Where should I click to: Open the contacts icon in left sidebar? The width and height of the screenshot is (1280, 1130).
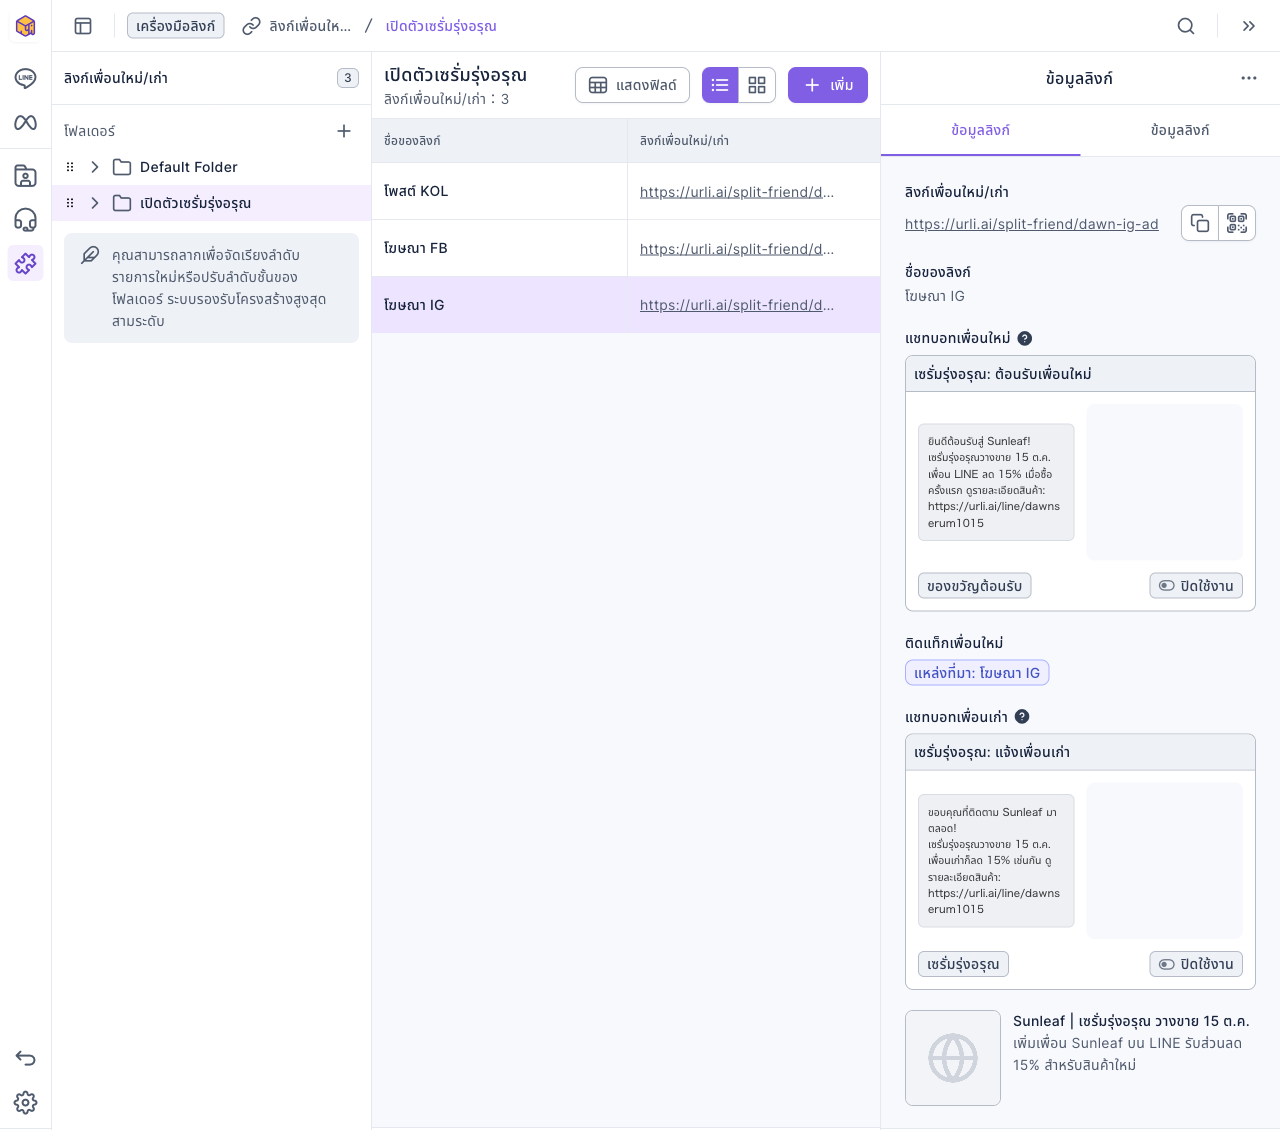click(26, 176)
